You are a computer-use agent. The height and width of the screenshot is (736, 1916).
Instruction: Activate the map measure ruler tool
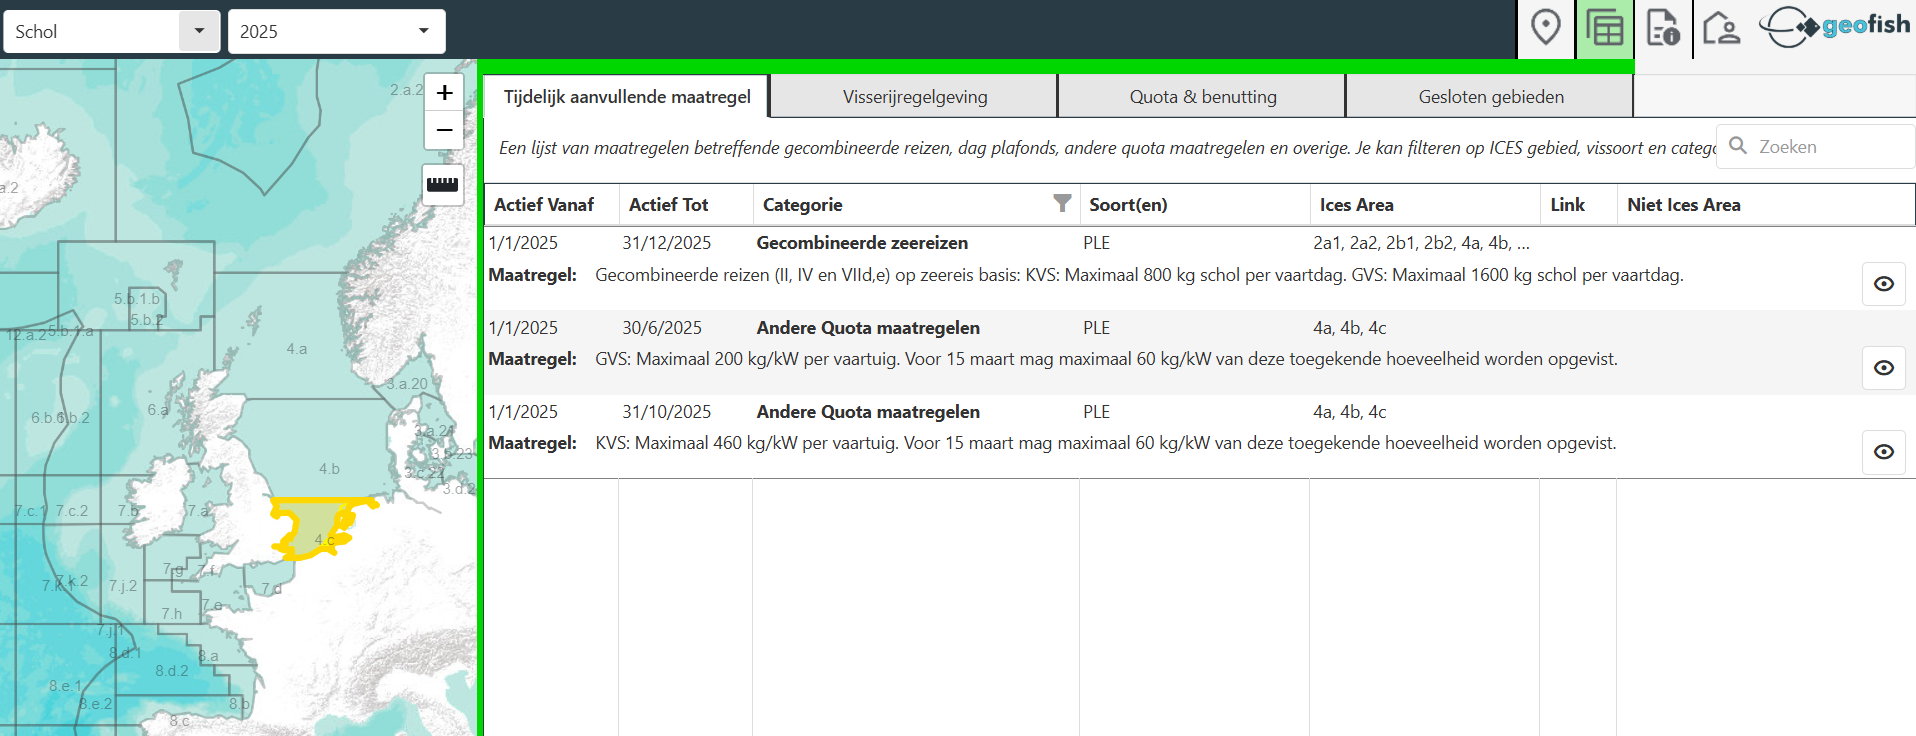coord(442,184)
